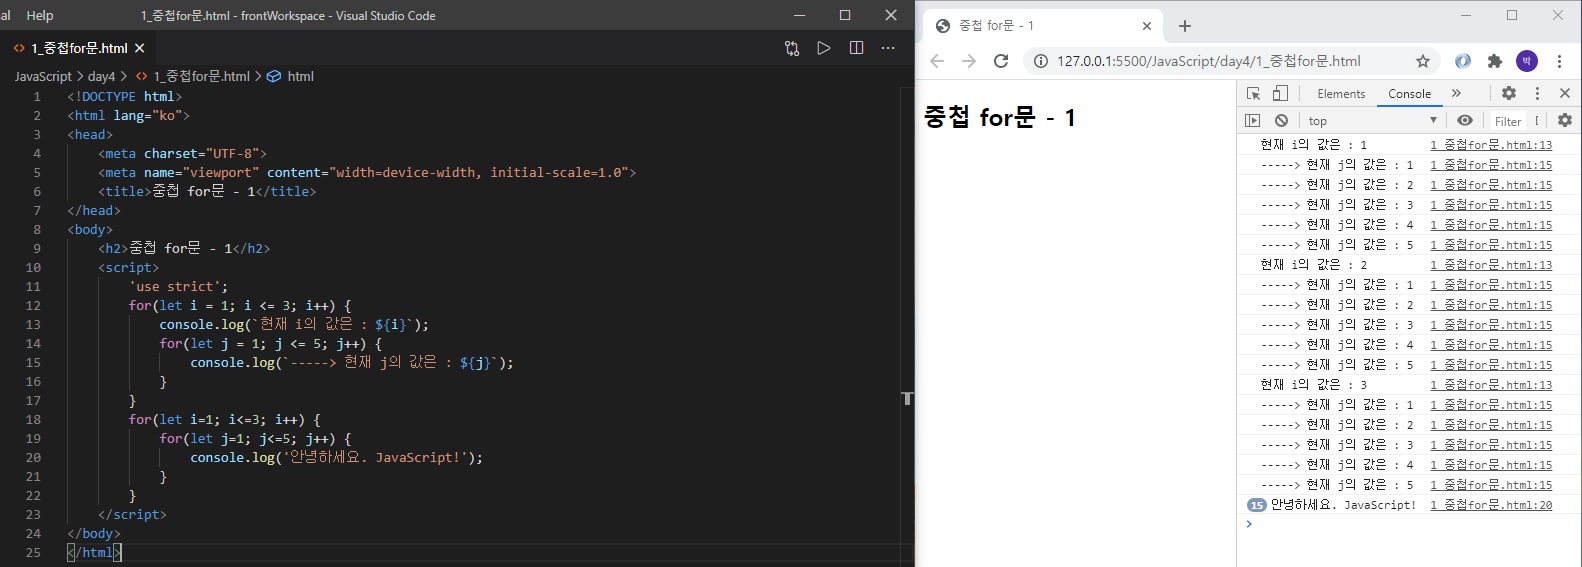Image resolution: width=1582 pixels, height=567 pixels.
Task: Show more DevTools tabs with the chevron
Action: 1456,93
